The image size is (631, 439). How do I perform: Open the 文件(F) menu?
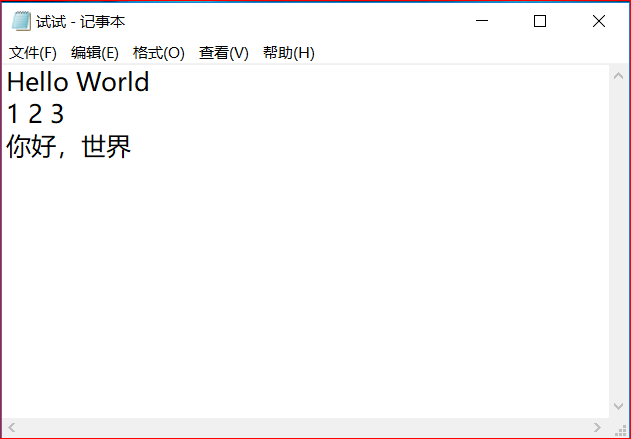pos(33,53)
